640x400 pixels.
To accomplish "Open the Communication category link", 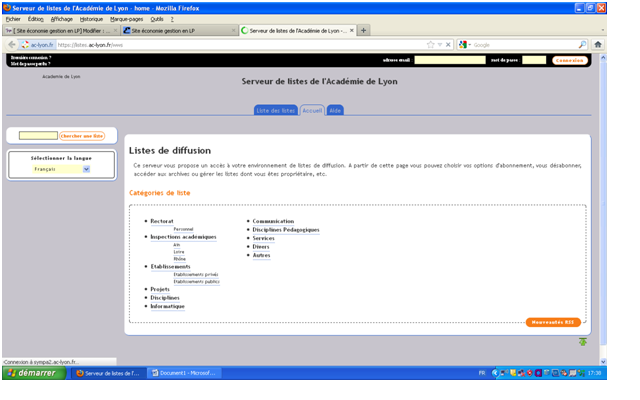I will [273, 221].
